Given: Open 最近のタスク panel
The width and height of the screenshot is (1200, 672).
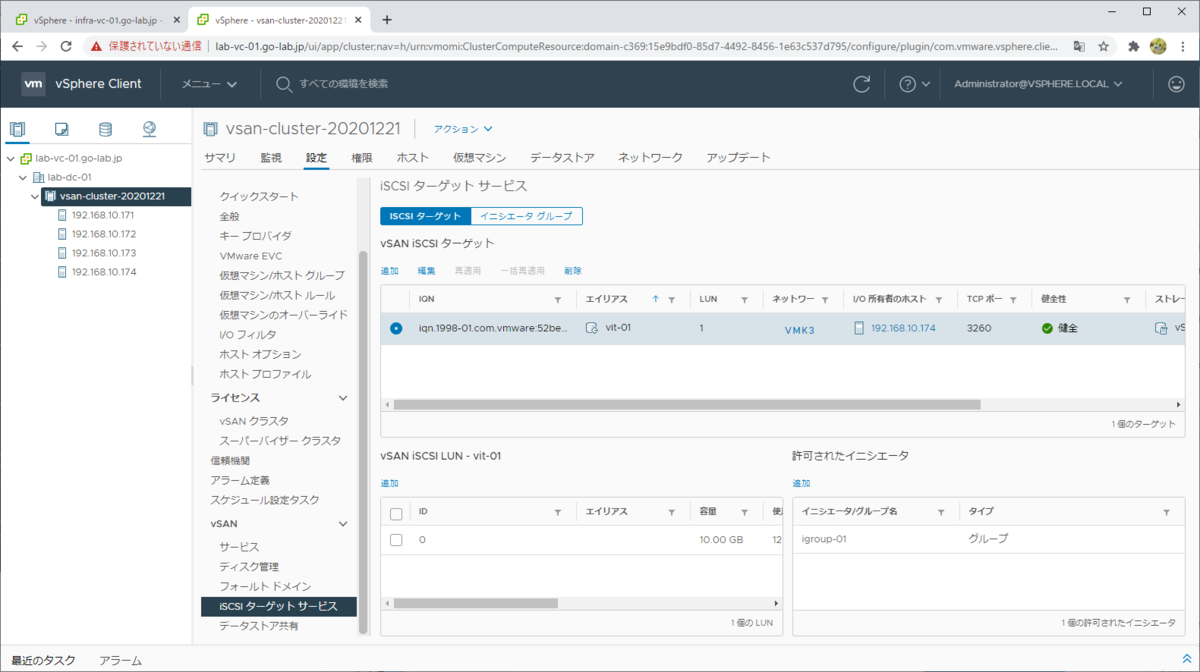Looking at the screenshot, I should click(x=43, y=661).
